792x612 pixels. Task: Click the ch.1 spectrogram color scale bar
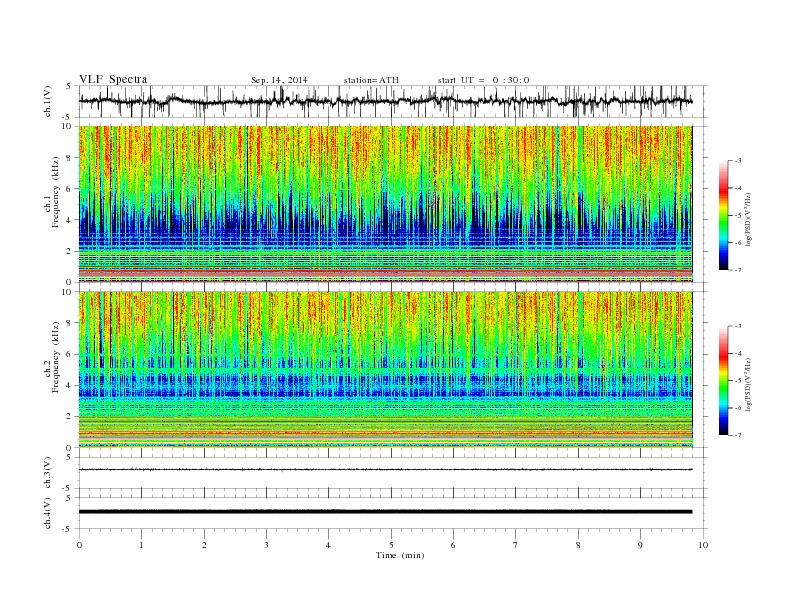point(723,216)
